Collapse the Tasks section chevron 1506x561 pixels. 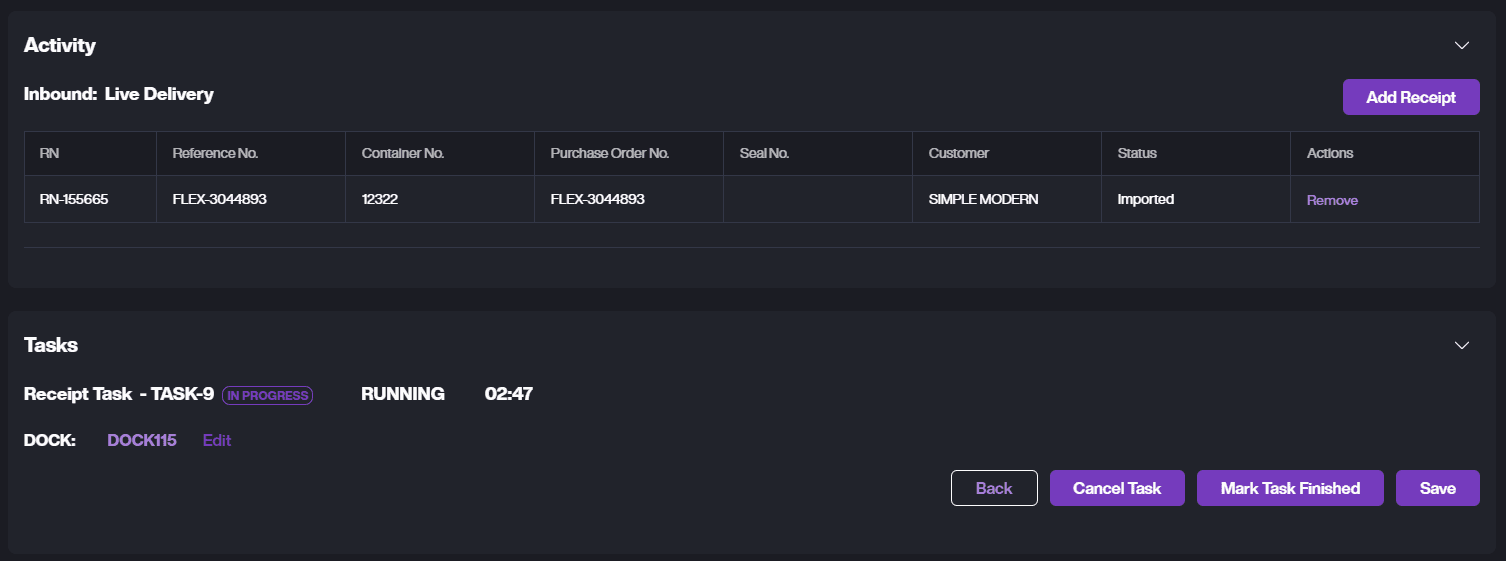pos(1461,345)
